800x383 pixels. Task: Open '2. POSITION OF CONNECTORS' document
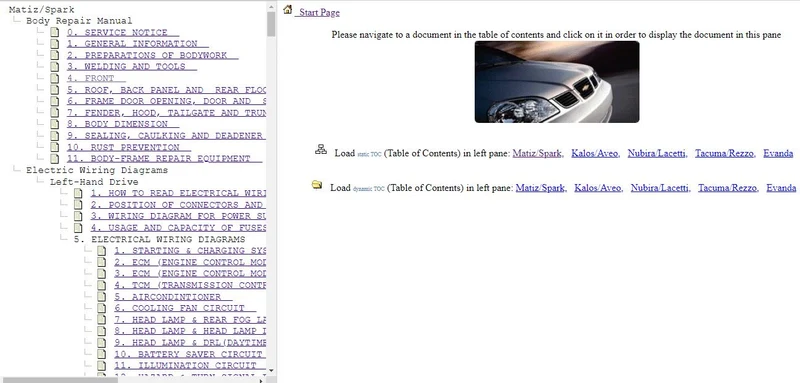point(179,205)
